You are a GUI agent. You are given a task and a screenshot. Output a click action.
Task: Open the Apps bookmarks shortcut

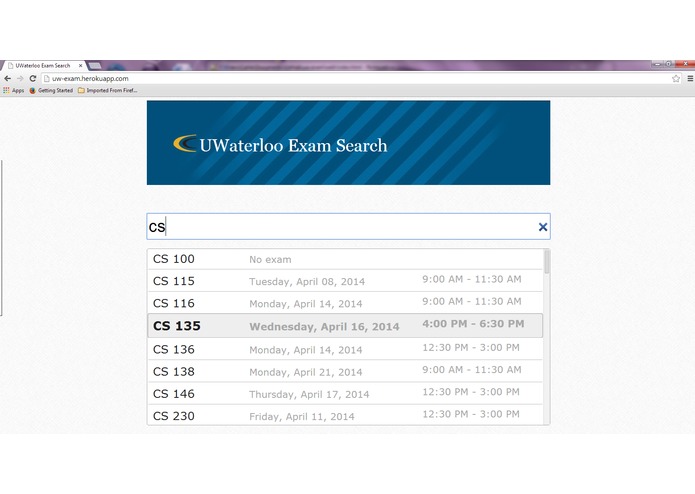point(13,90)
